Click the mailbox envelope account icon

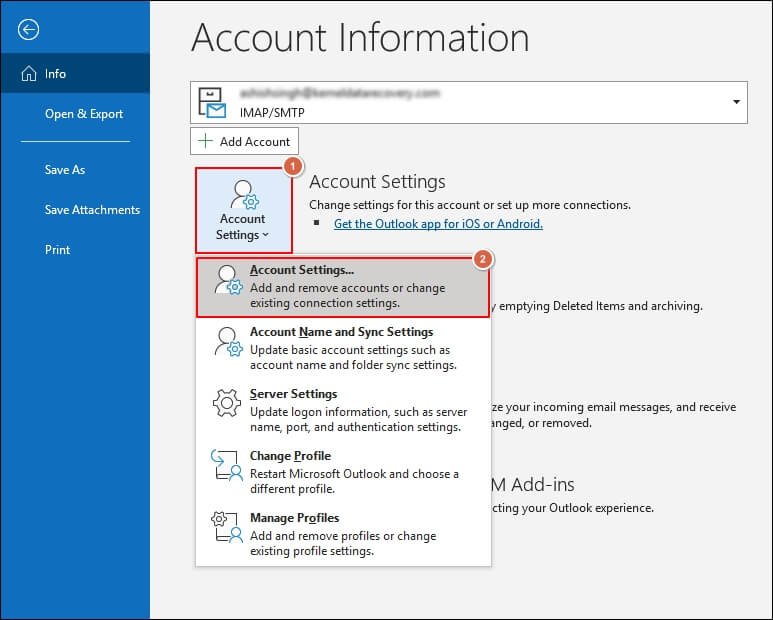click(x=211, y=103)
